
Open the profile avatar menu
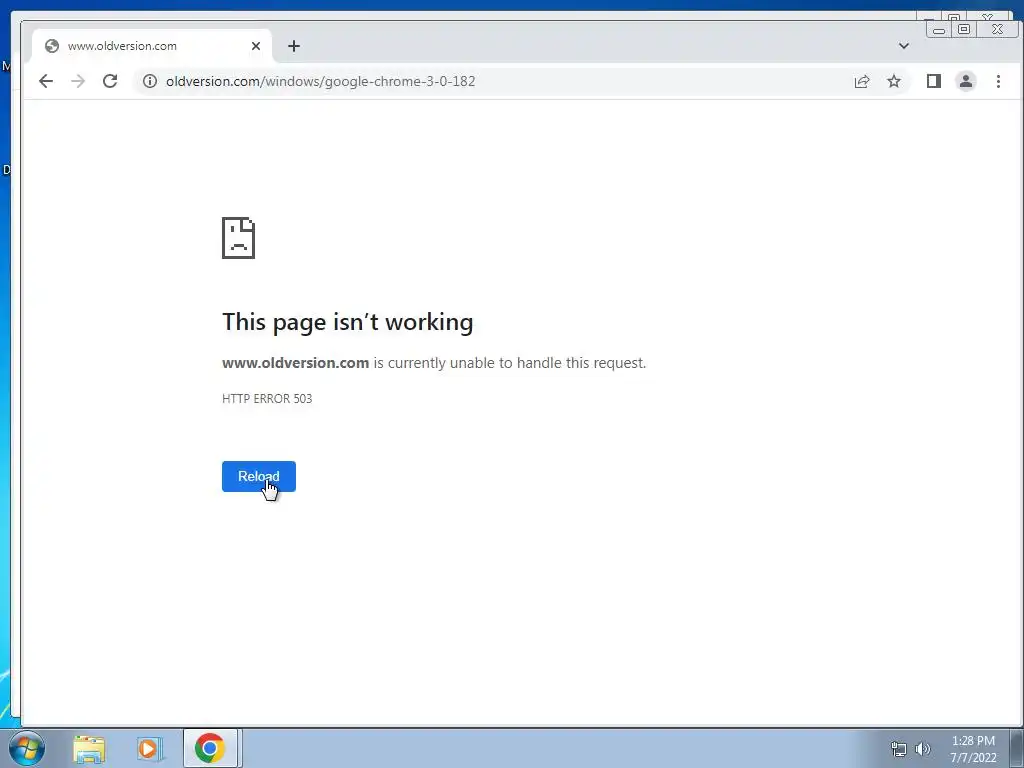click(x=966, y=81)
